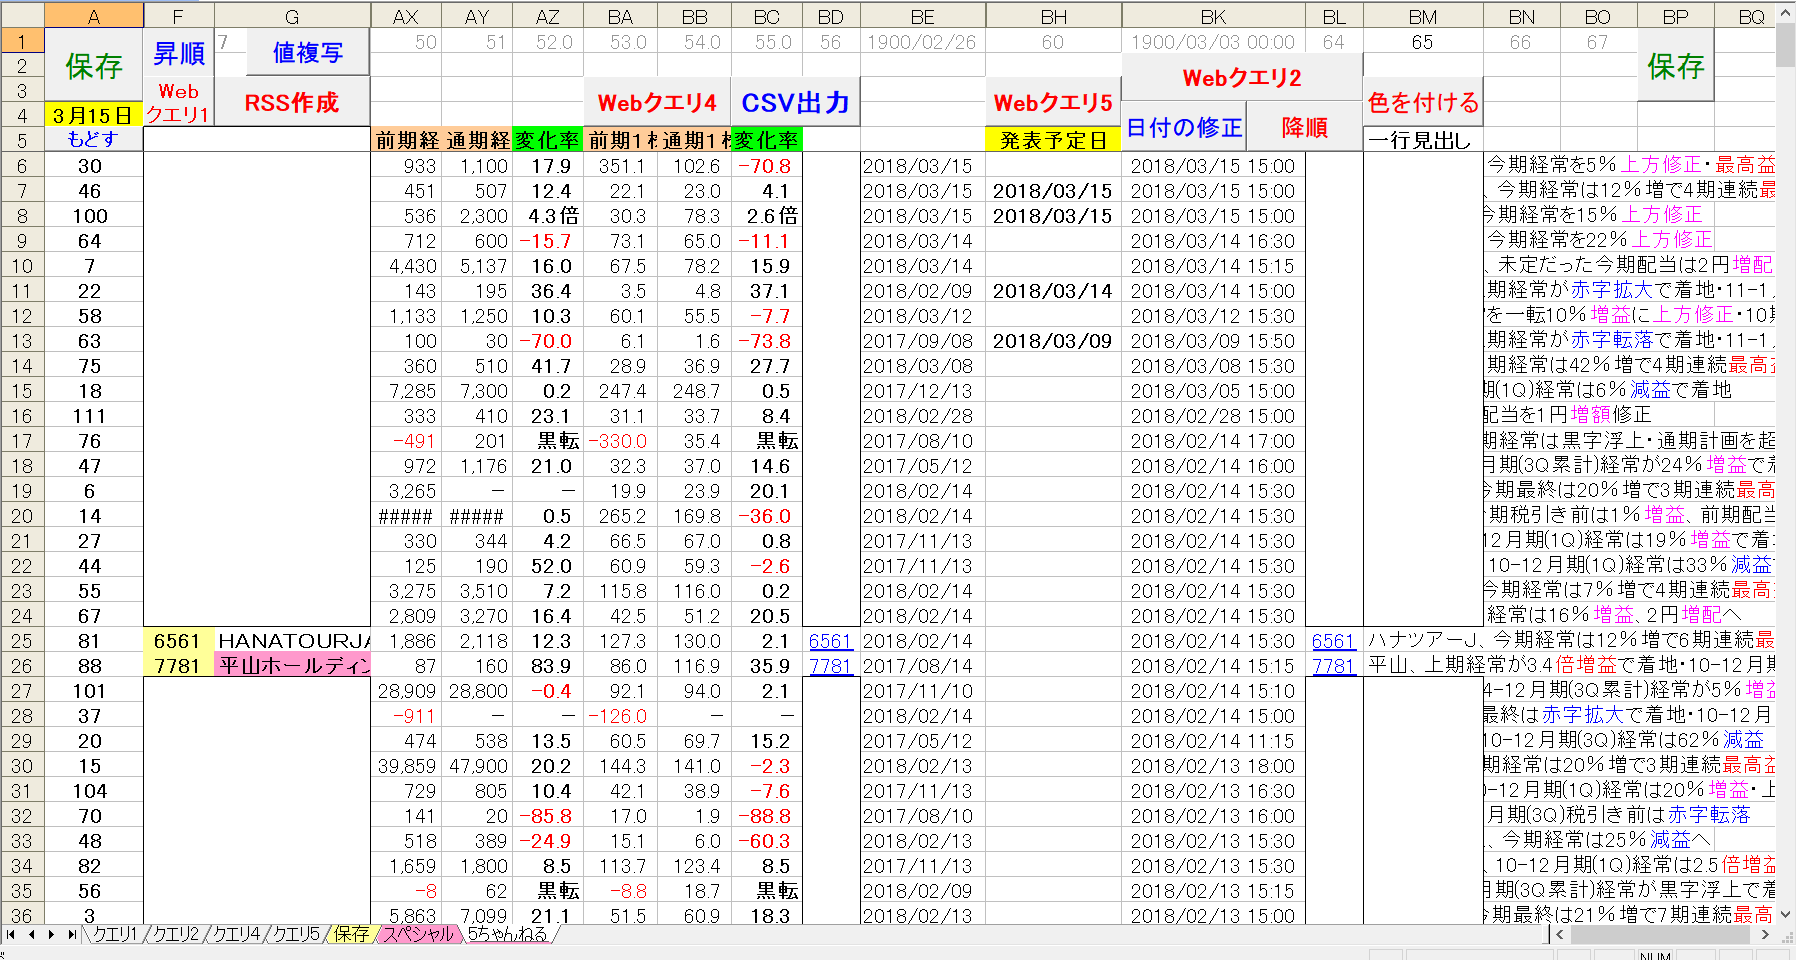Viewport: 1796px width, 960px height.
Task: Select the -330.0 cell in column BA
Action: (620, 441)
